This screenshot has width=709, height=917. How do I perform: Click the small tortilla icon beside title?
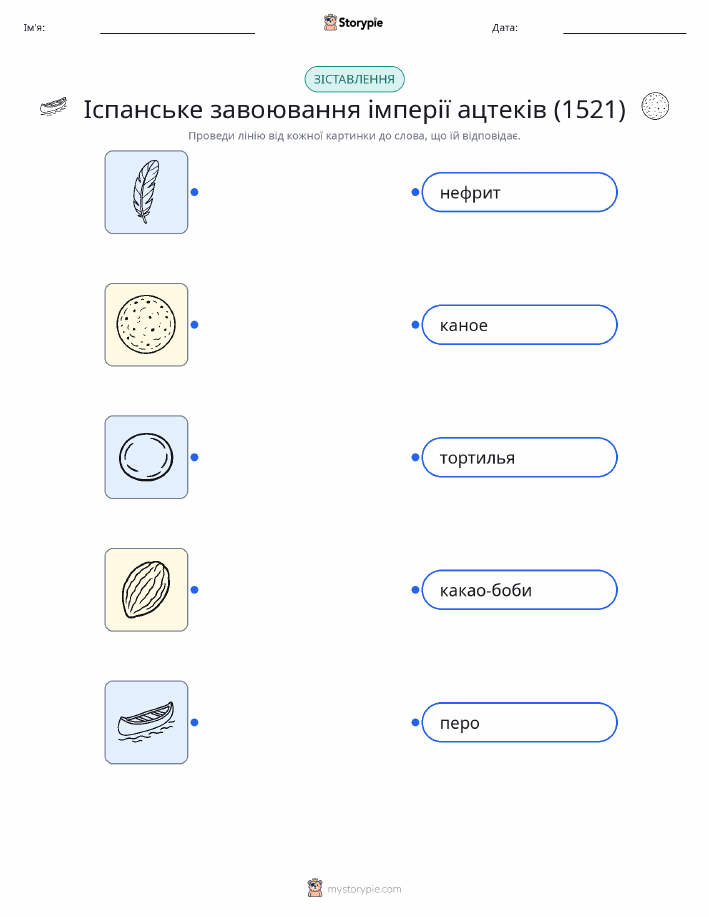tap(655, 106)
